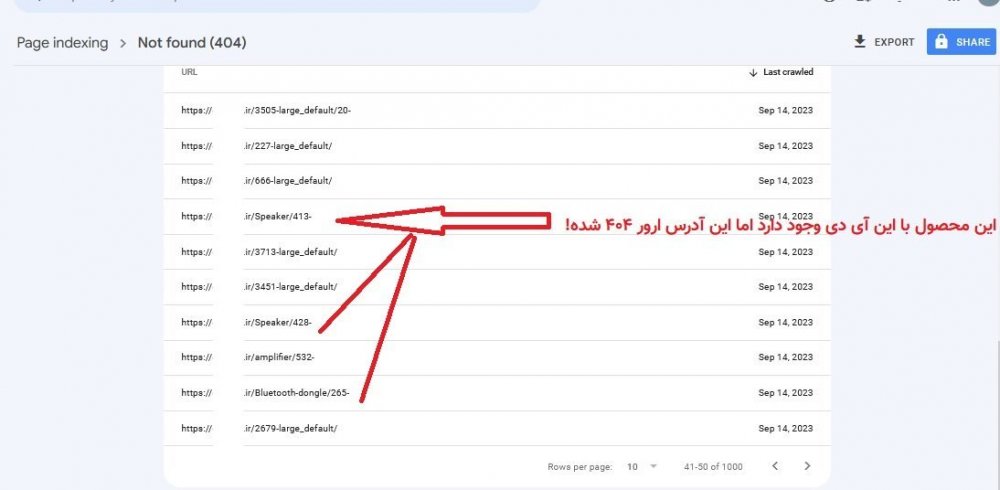Go to the previous page of results
The image size is (1000, 490).
(x=773, y=466)
